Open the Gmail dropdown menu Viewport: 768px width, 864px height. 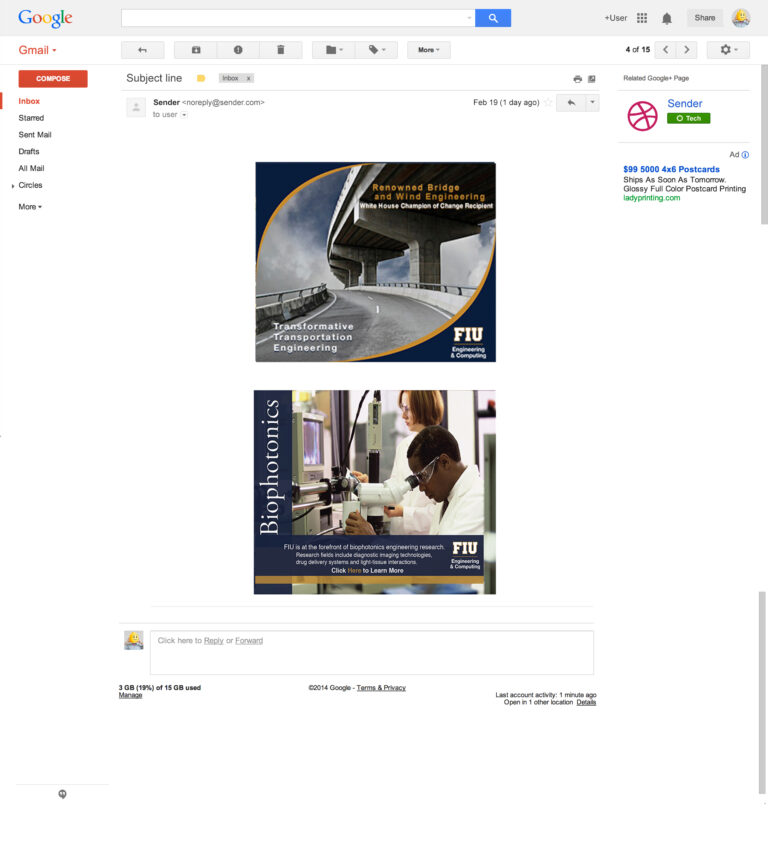click(x=37, y=50)
